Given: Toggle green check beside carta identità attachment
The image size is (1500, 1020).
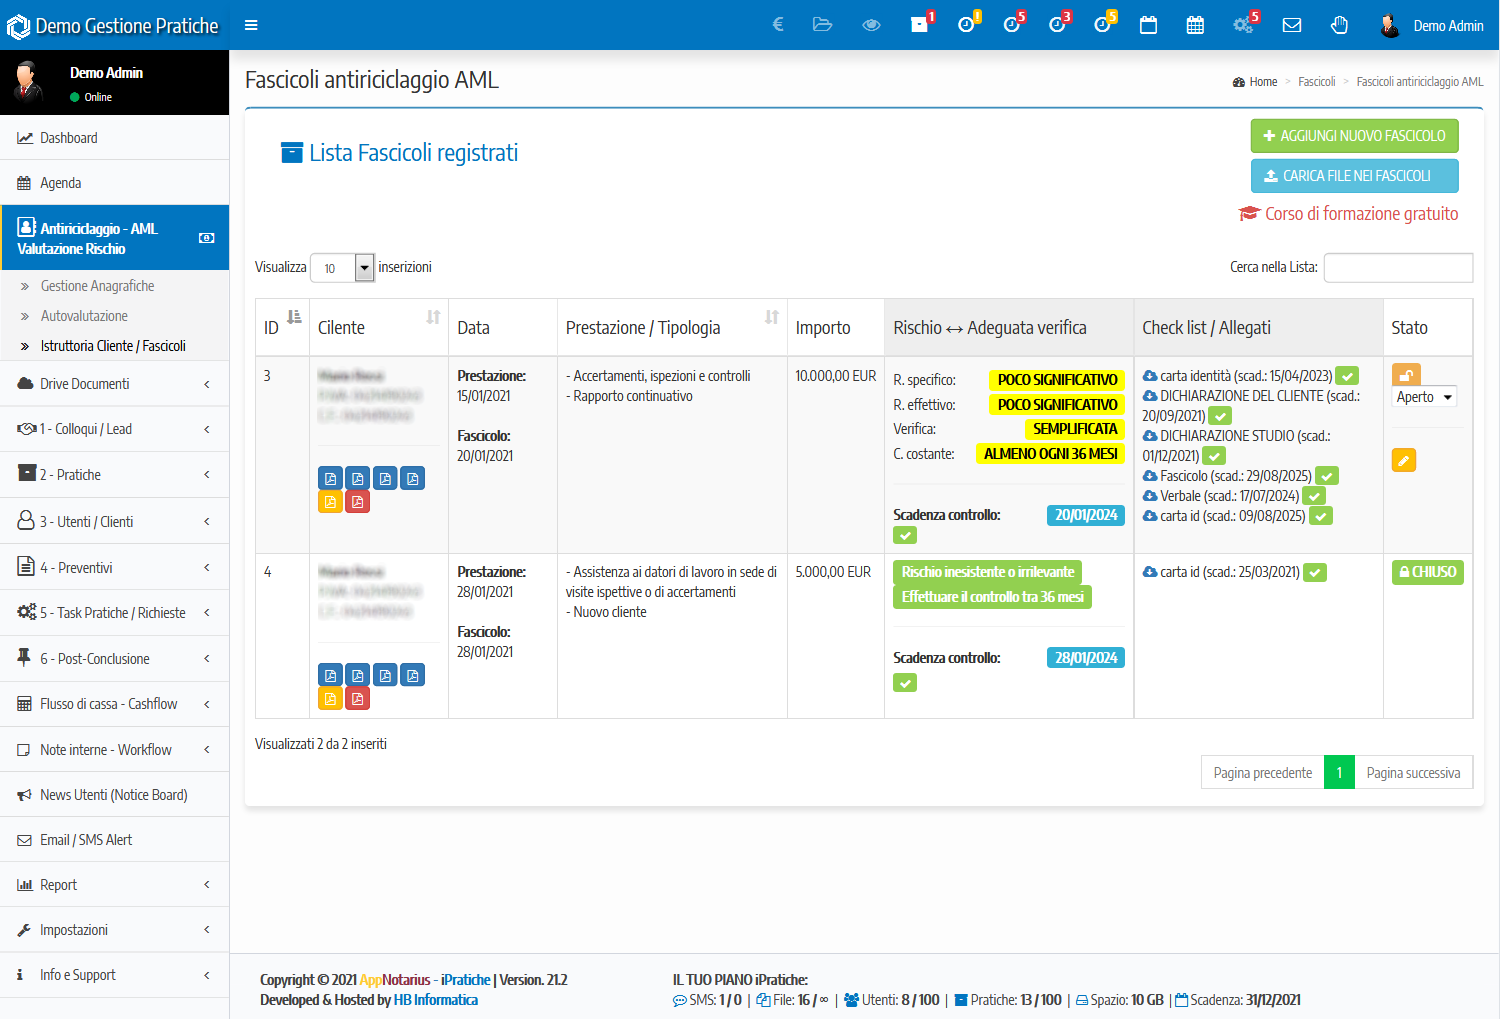Looking at the screenshot, I should point(1348,376).
